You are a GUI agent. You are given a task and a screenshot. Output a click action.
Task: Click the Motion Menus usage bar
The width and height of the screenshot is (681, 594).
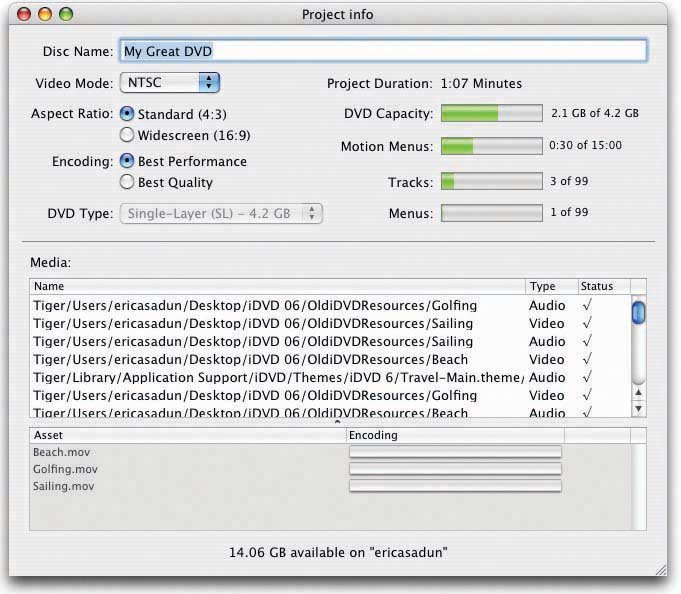pyautogui.click(x=492, y=146)
